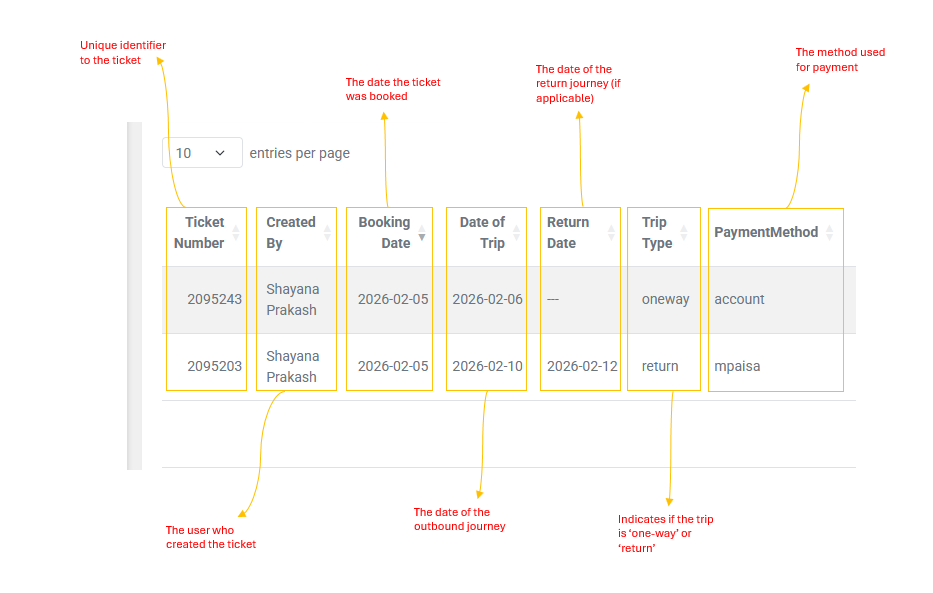This screenshot has width=933, height=593.
Task: Sort by the PaymentMethod column header
Action: point(766,232)
